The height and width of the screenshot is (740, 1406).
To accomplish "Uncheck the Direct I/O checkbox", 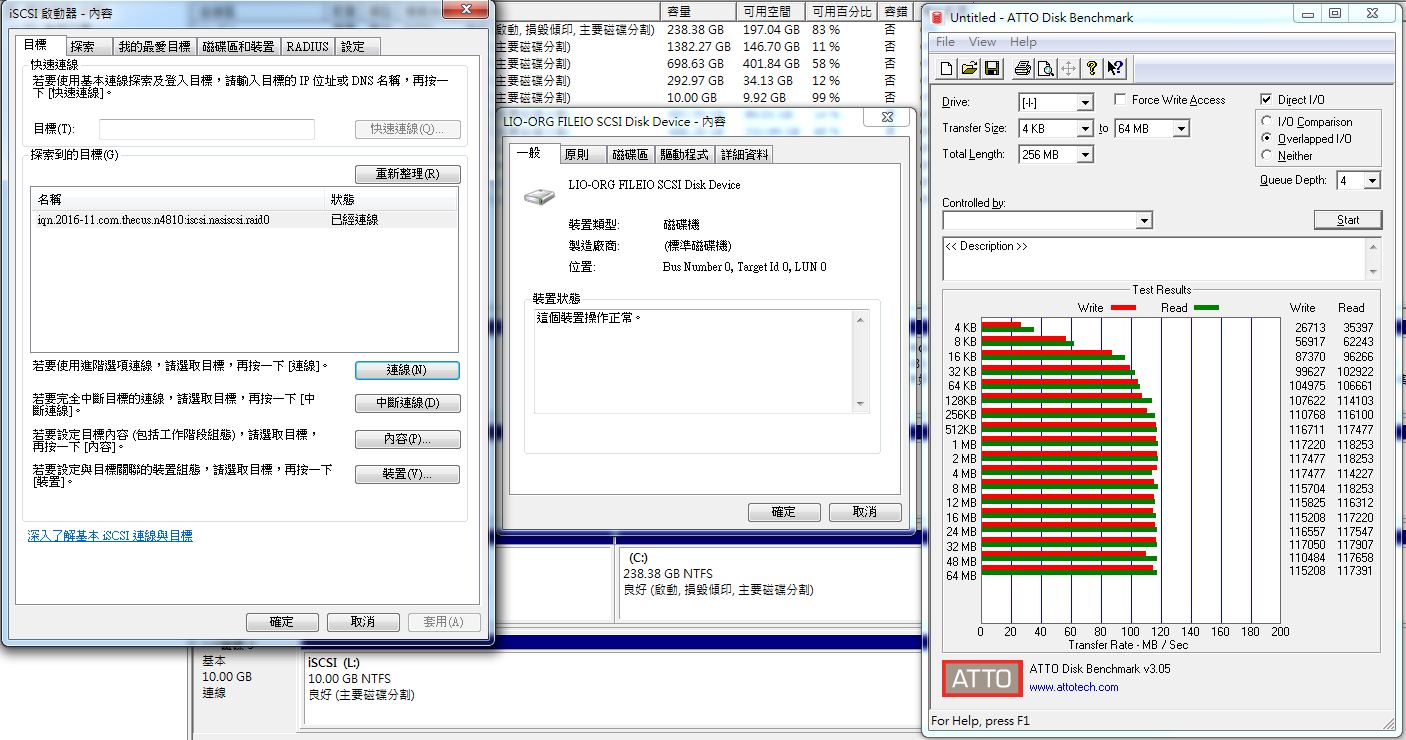I will coord(1268,100).
